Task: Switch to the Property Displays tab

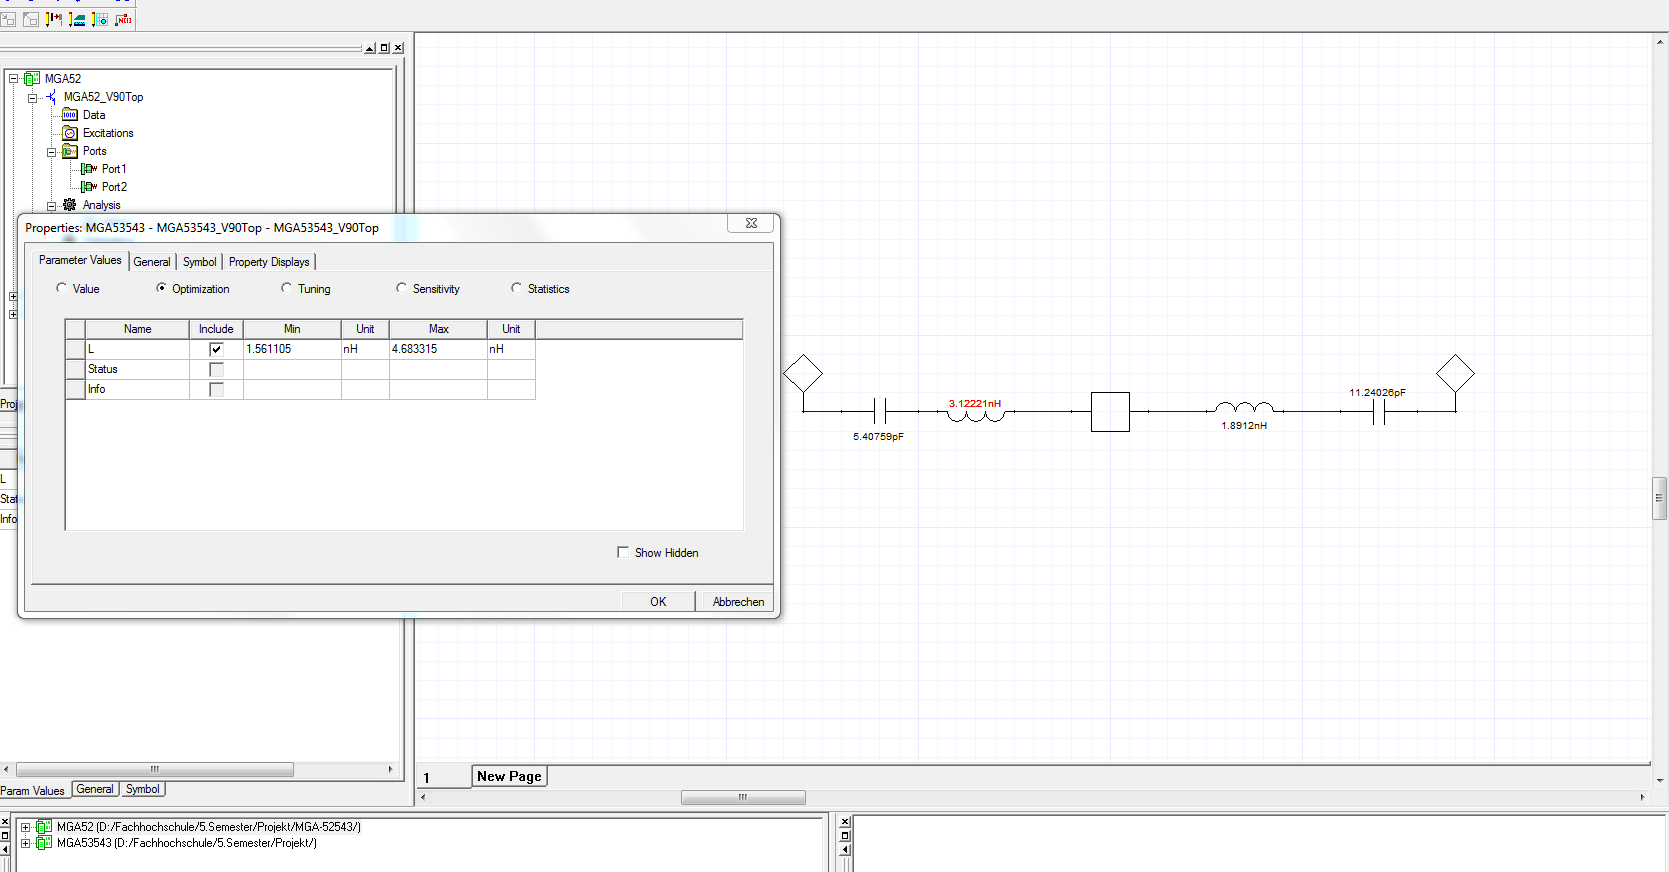Action: [269, 262]
